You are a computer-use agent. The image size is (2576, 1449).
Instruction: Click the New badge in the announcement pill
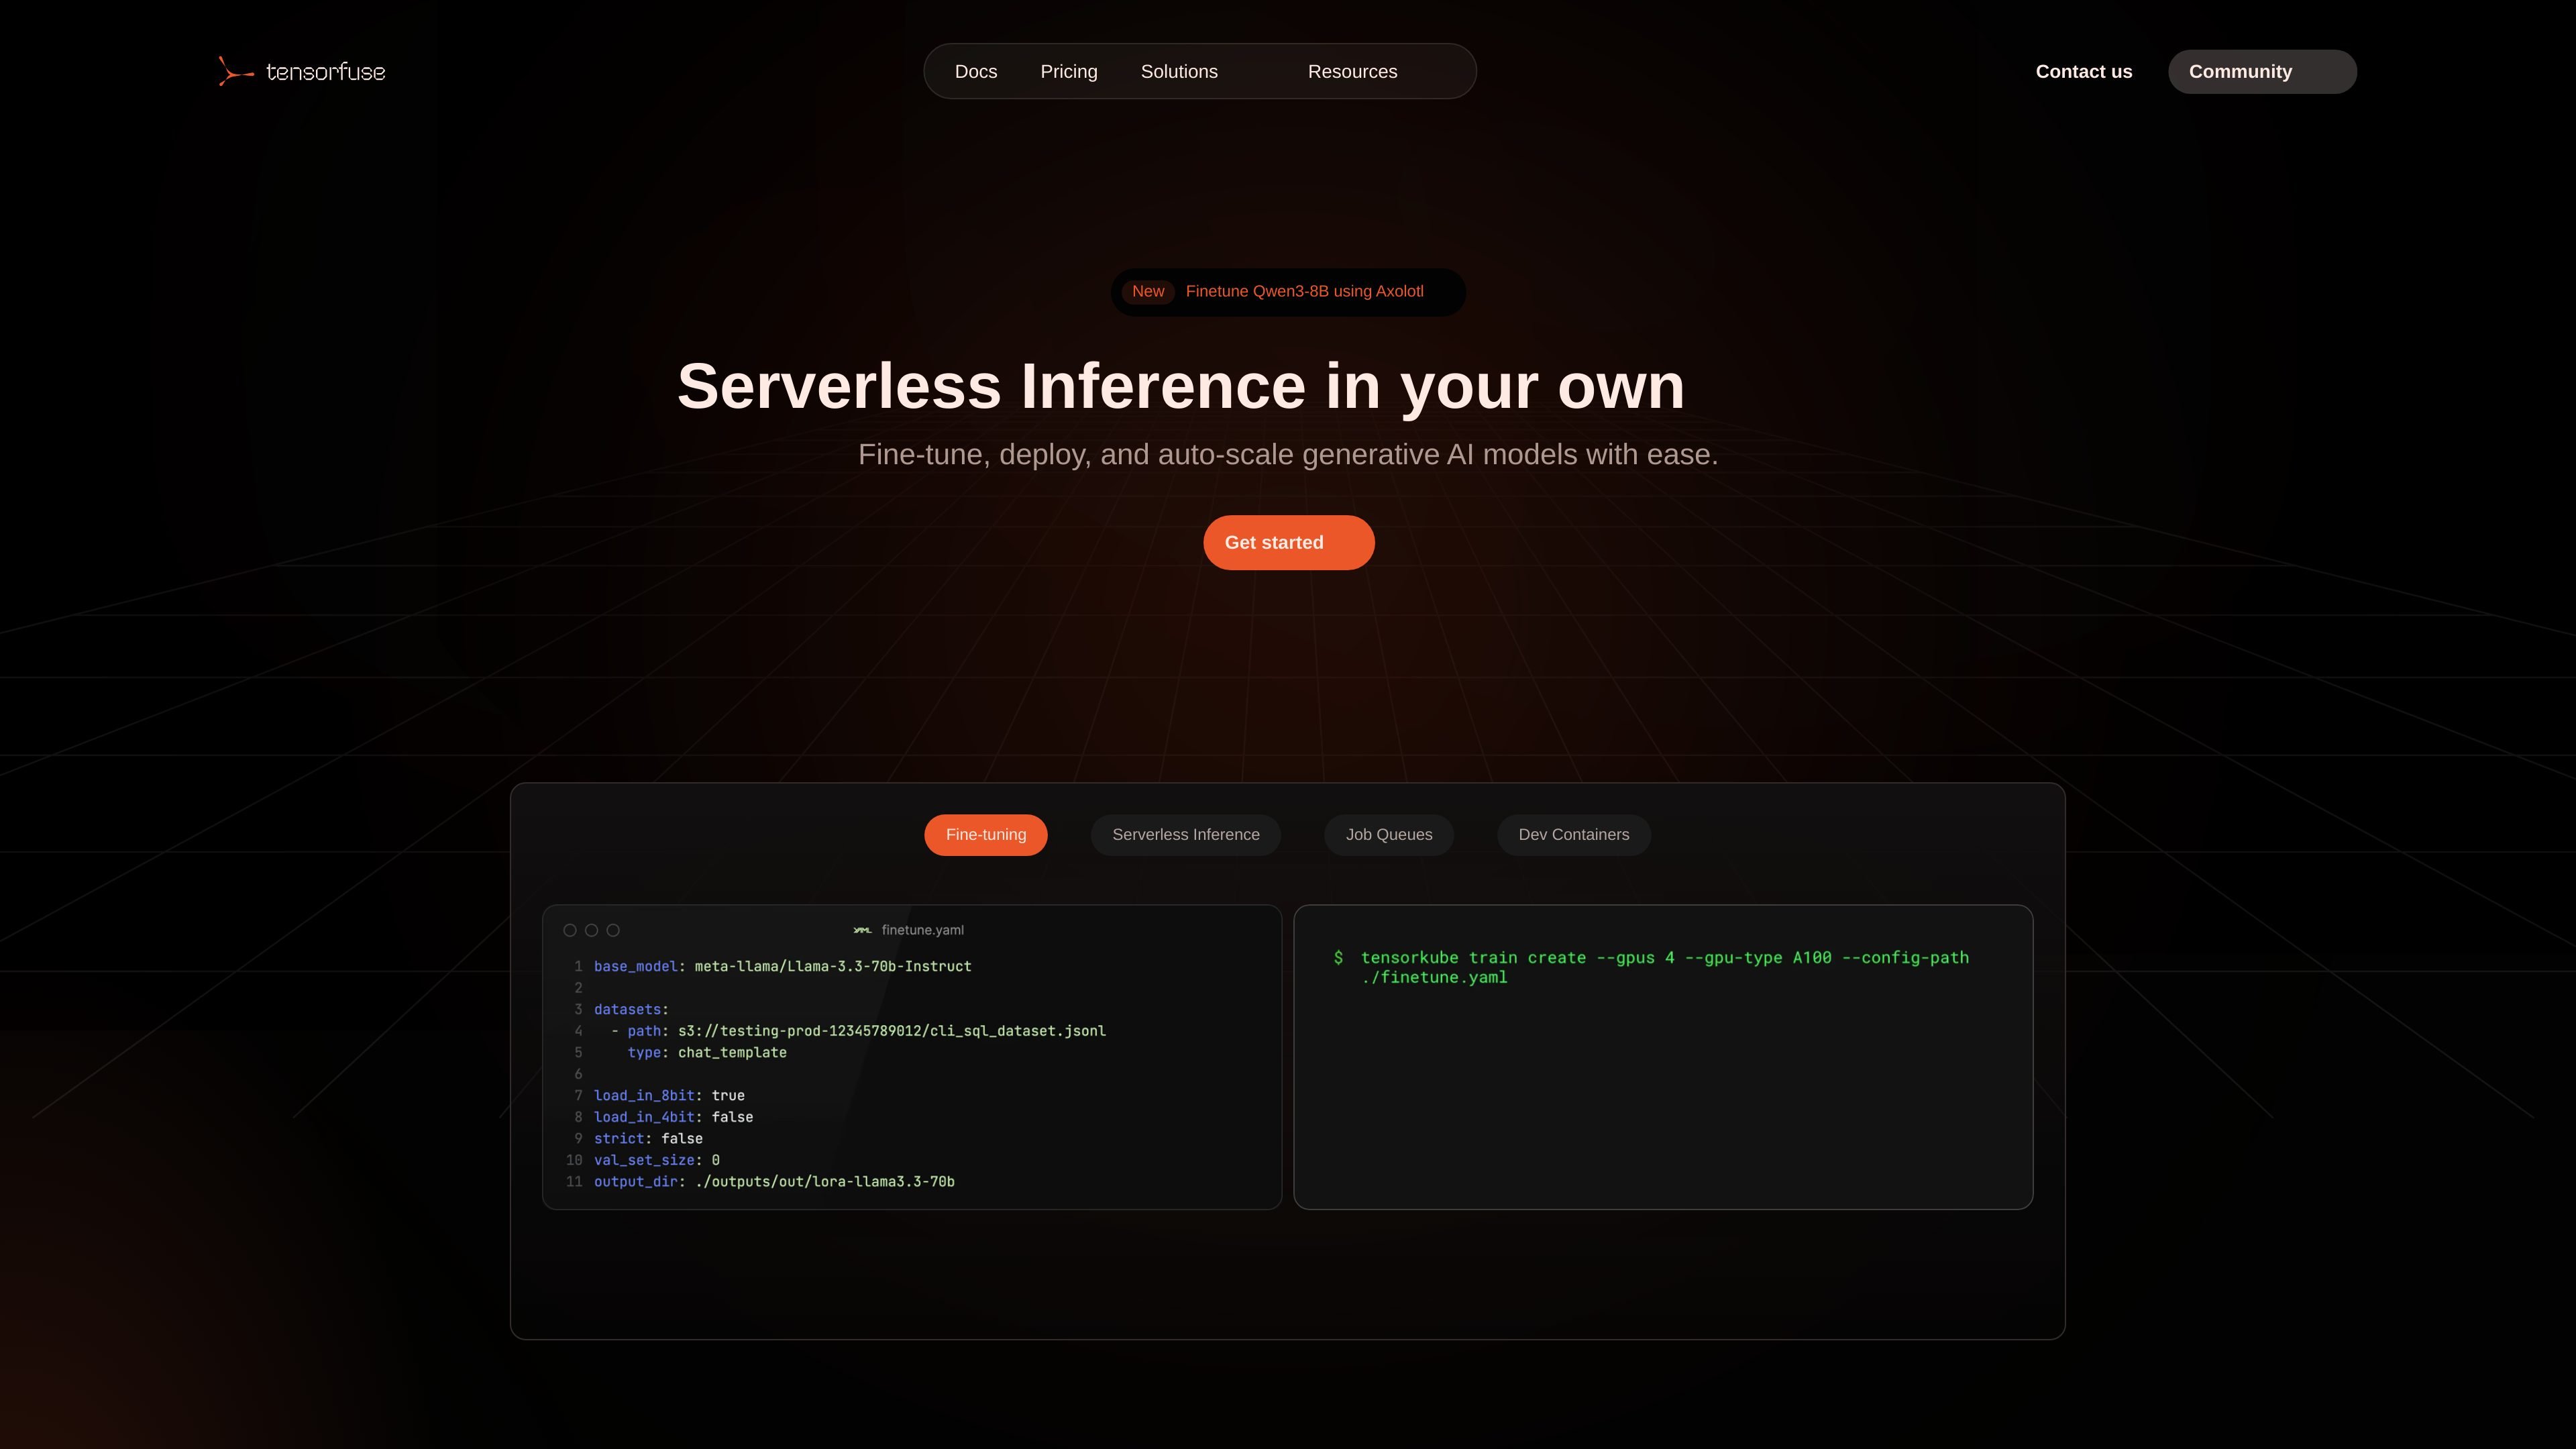point(1148,292)
